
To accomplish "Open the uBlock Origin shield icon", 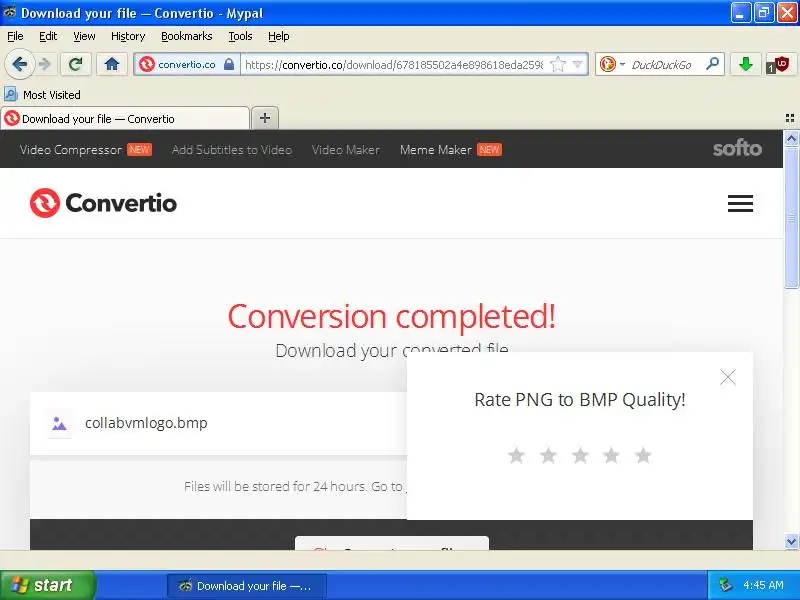I will [779, 65].
